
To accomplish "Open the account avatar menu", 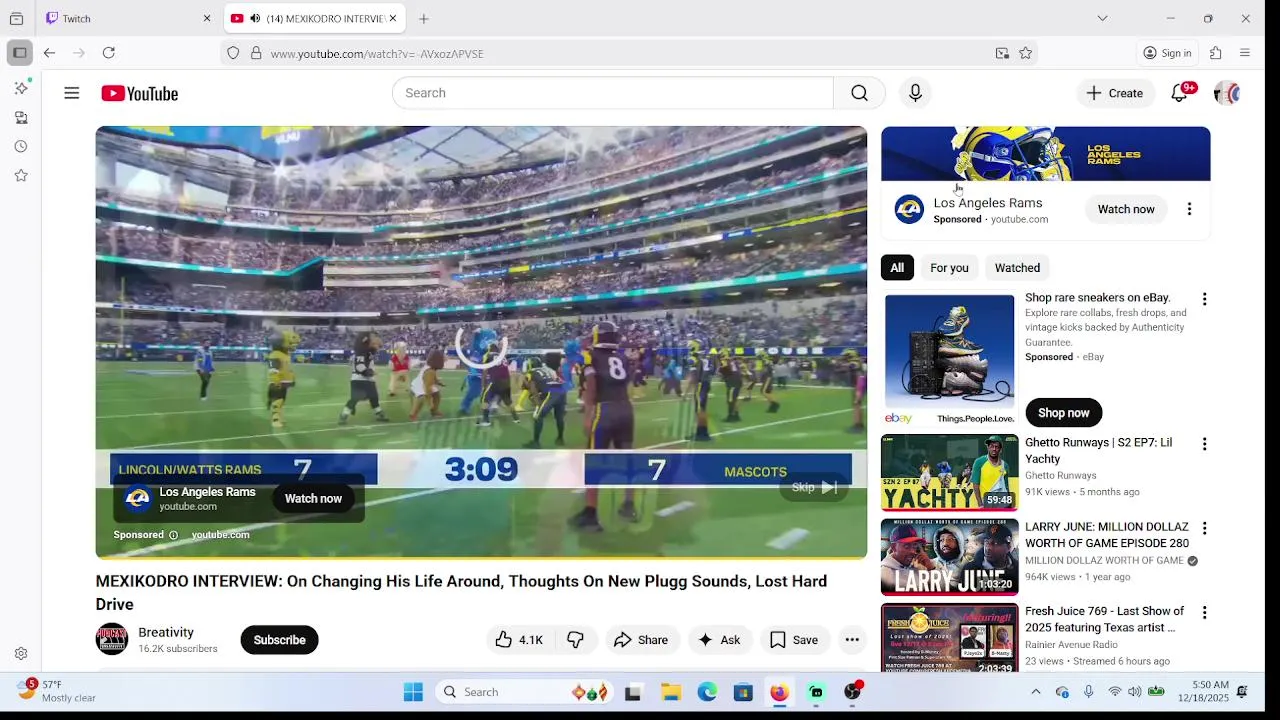I will [x=1227, y=93].
